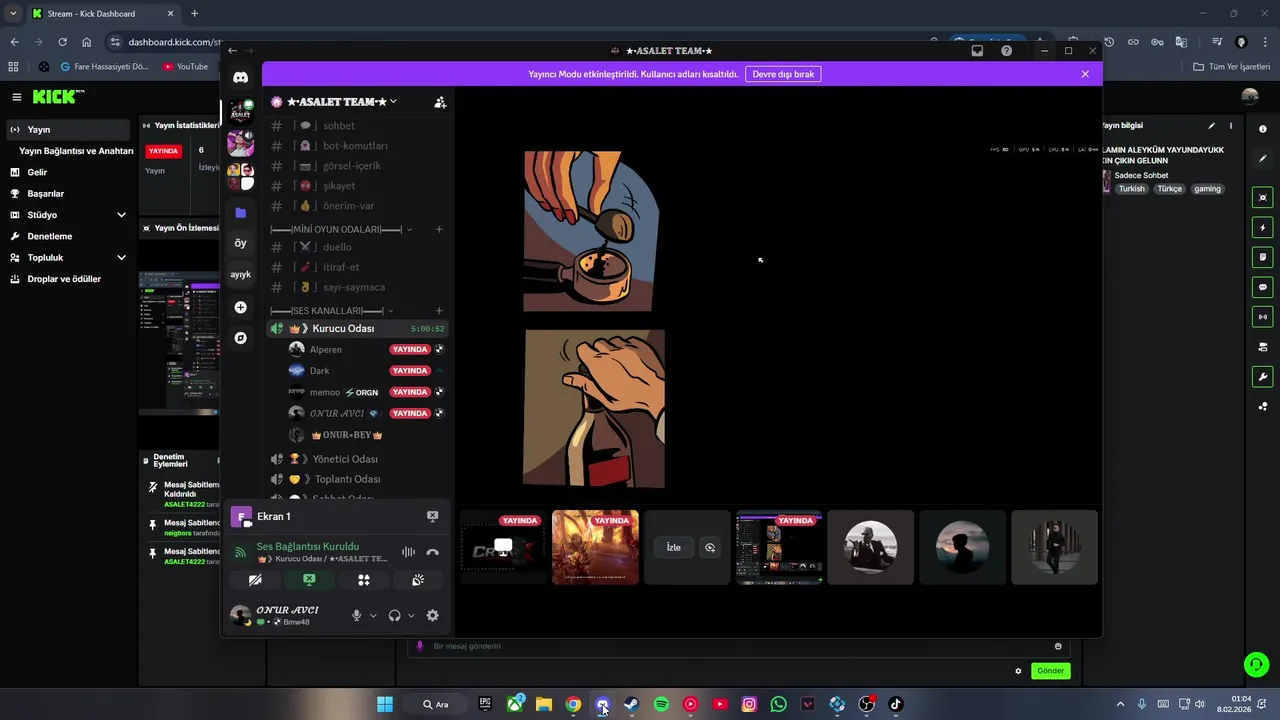Deafen with headphones icon in Discord

tap(394, 616)
